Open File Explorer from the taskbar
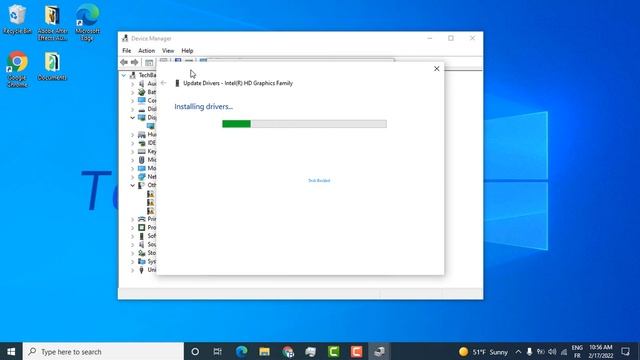 264,351
